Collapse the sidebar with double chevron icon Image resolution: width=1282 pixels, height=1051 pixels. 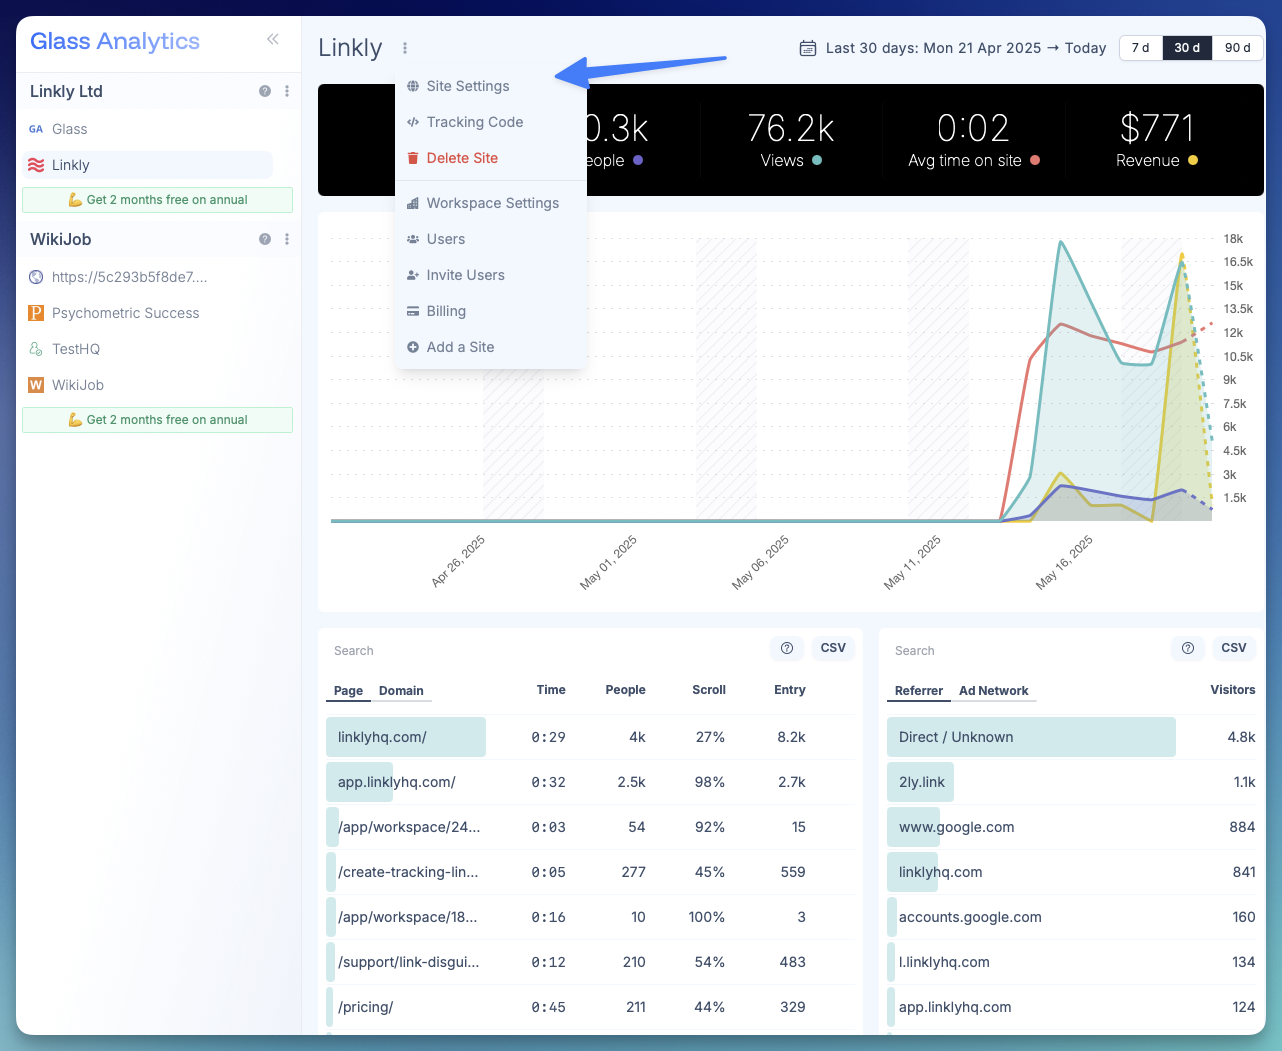coord(272,39)
